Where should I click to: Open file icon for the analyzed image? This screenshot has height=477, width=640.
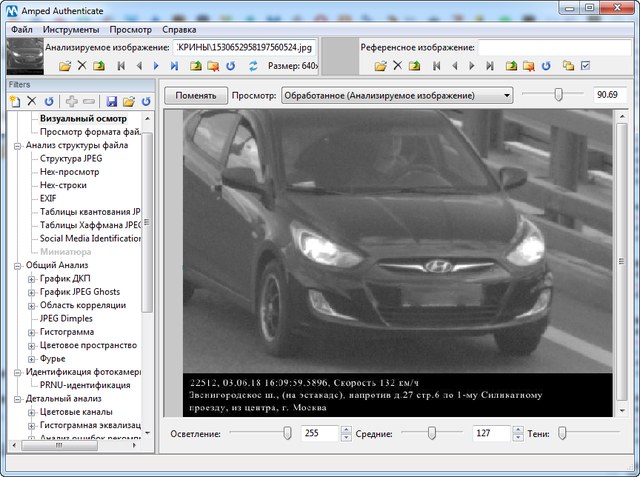[x=65, y=66]
